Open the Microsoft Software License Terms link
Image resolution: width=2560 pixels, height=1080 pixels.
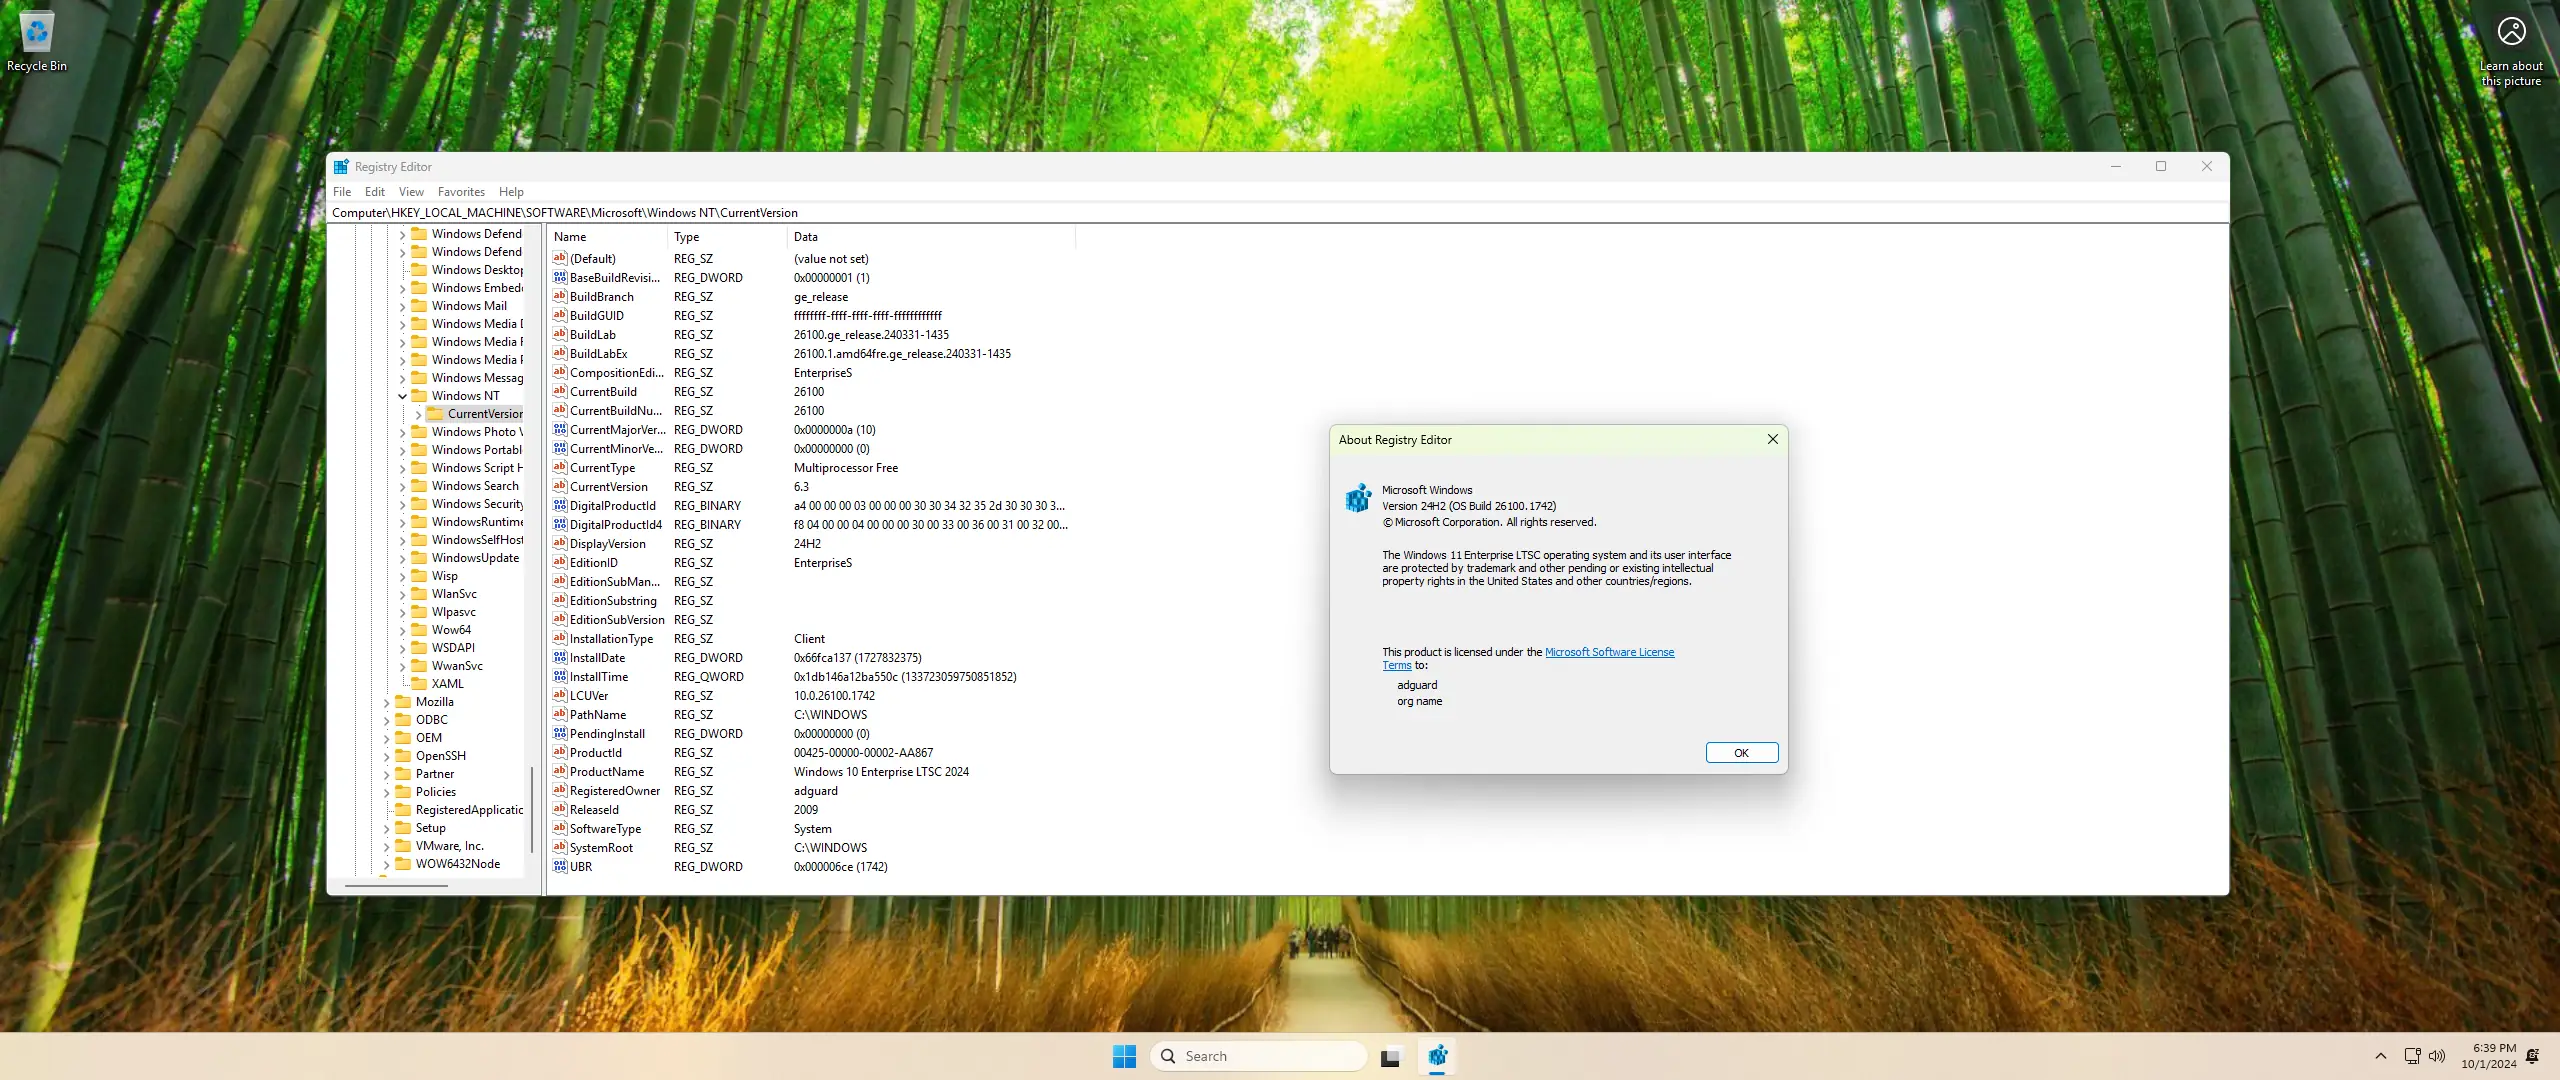(x=1608, y=652)
